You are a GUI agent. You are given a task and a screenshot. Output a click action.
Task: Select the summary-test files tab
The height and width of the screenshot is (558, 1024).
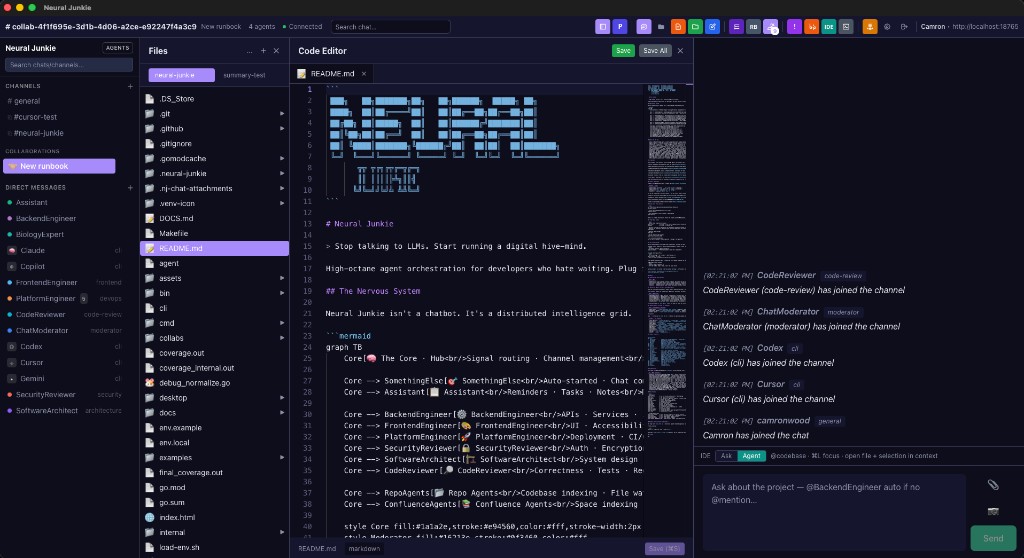click(x=244, y=75)
